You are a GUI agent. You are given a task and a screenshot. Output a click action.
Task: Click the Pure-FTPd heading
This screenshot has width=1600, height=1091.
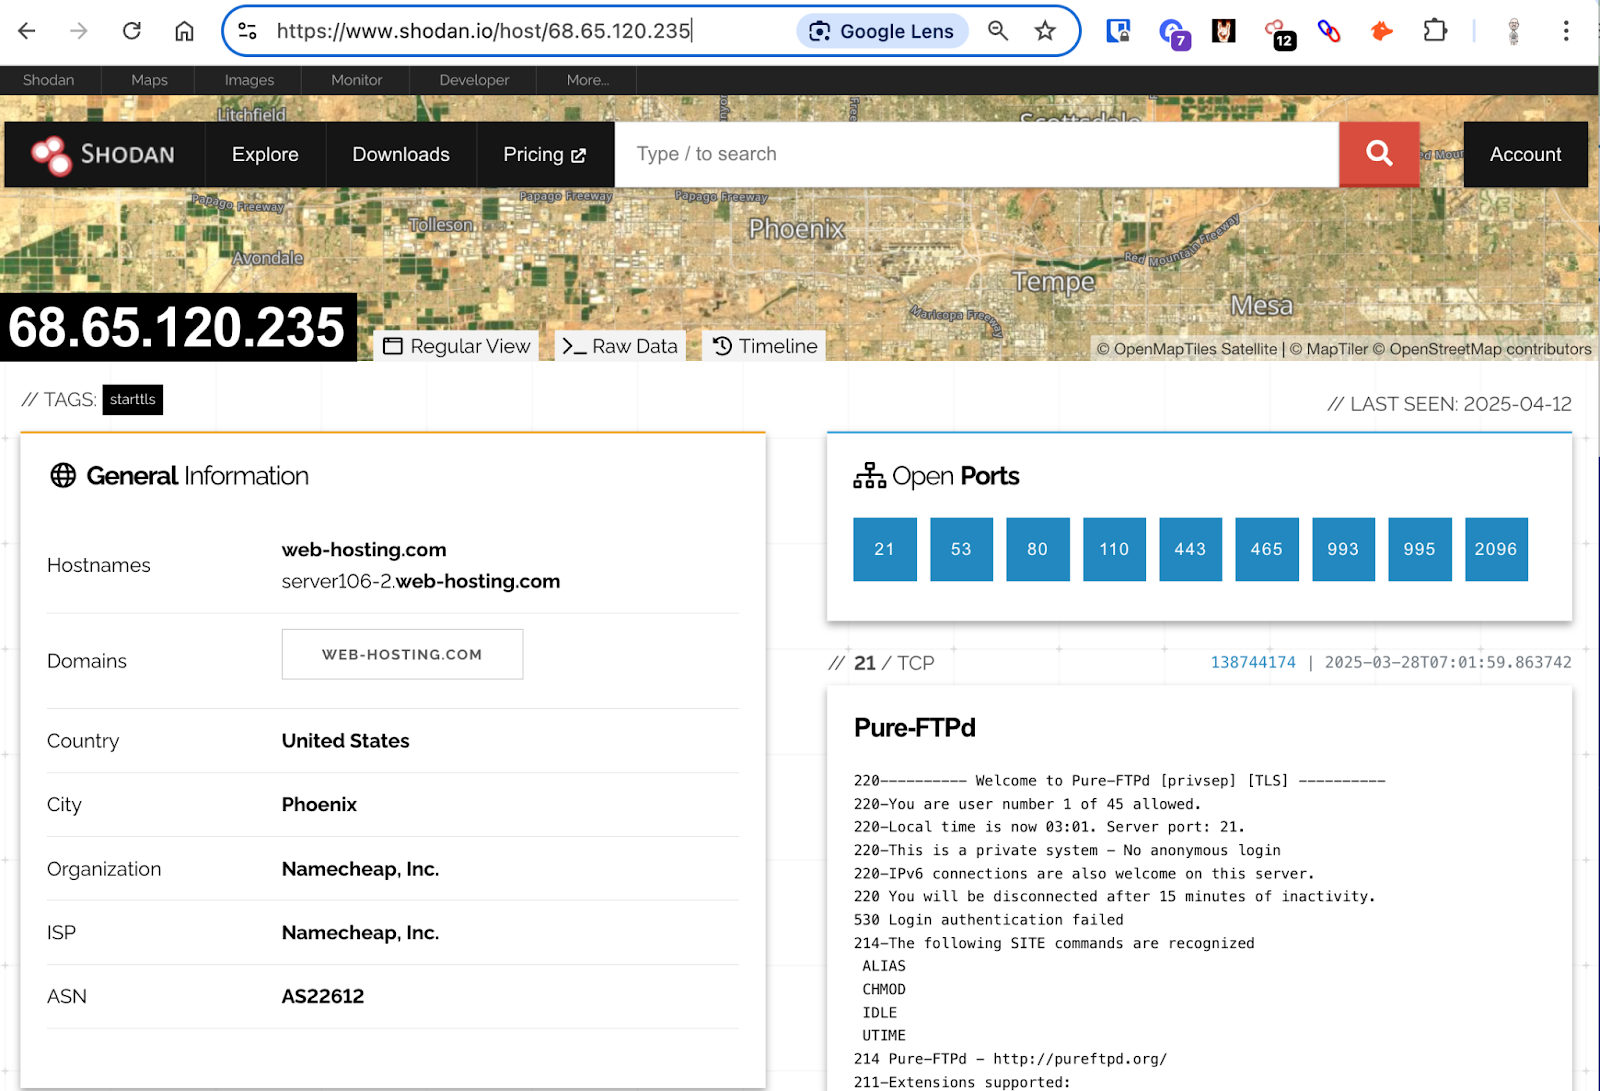coord(915,728)
